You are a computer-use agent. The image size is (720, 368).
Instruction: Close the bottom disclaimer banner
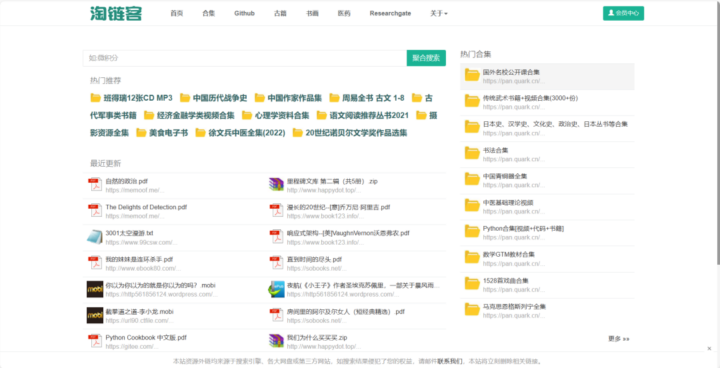(709, 349)
